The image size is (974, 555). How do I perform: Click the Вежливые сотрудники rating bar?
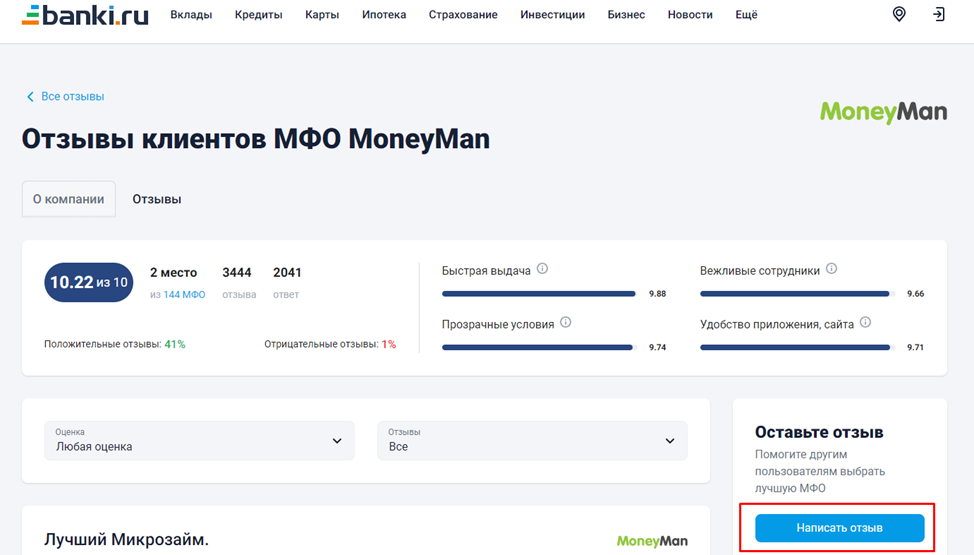797,293
